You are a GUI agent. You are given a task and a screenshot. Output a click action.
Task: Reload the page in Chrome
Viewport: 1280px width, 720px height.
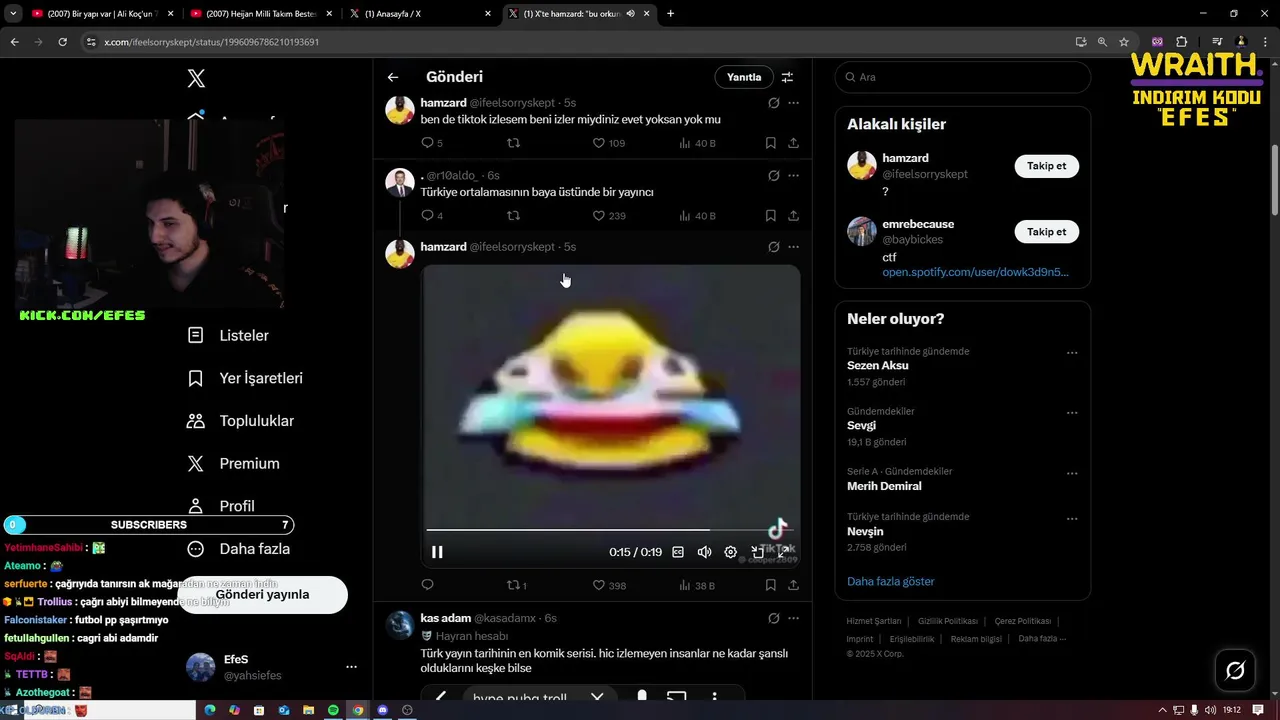tap(62, 42)
